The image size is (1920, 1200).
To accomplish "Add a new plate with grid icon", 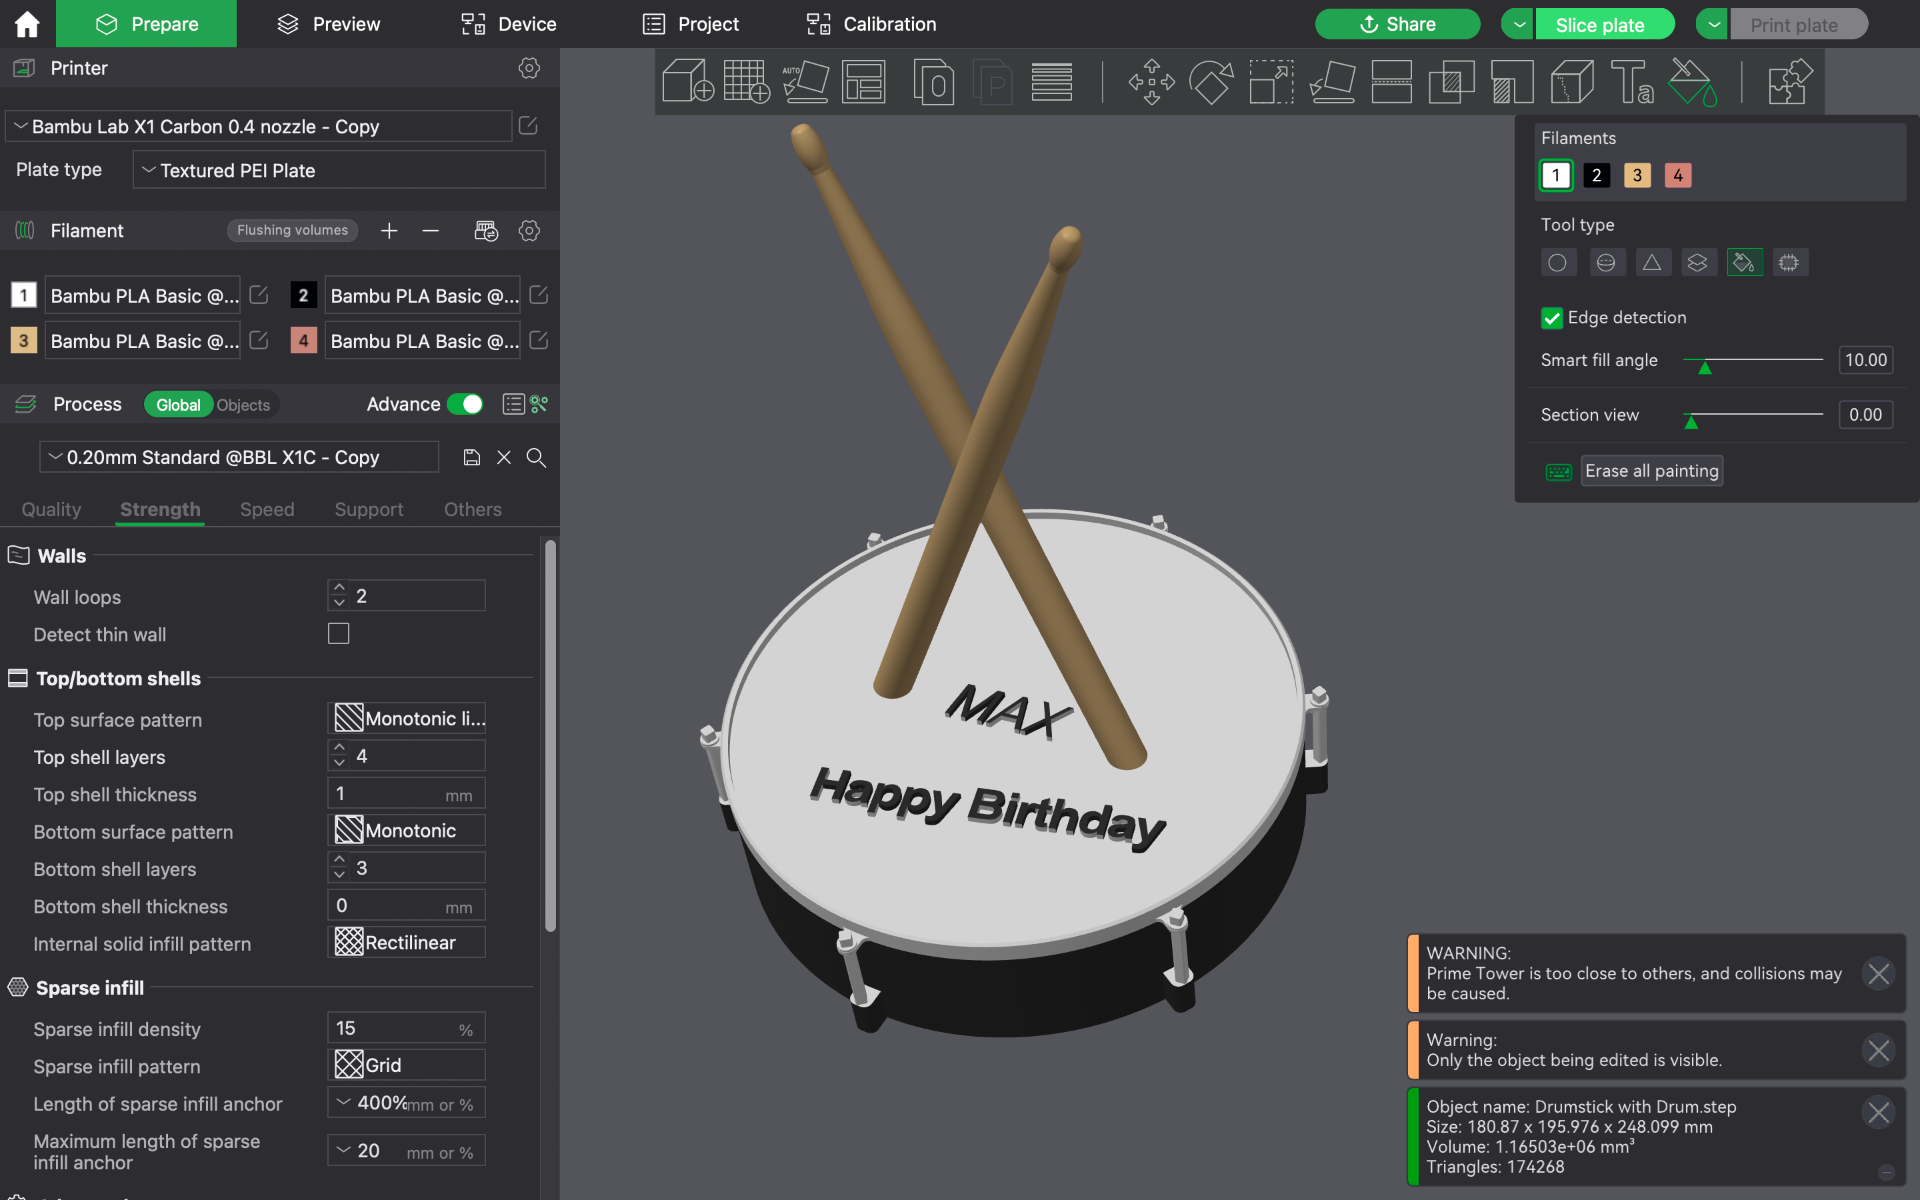I will tap(746, 81).
